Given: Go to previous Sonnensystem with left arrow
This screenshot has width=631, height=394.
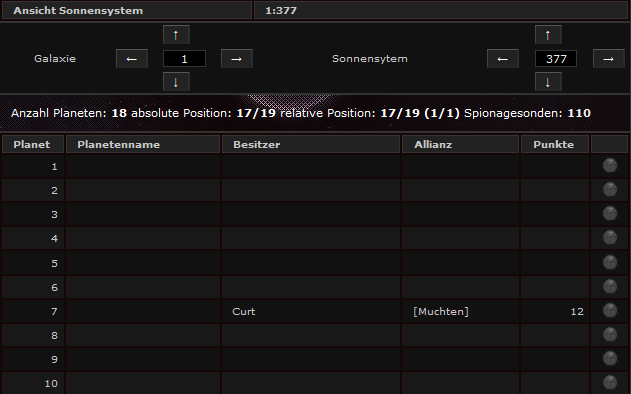Looking at the screenshot, I should (503, 59).
